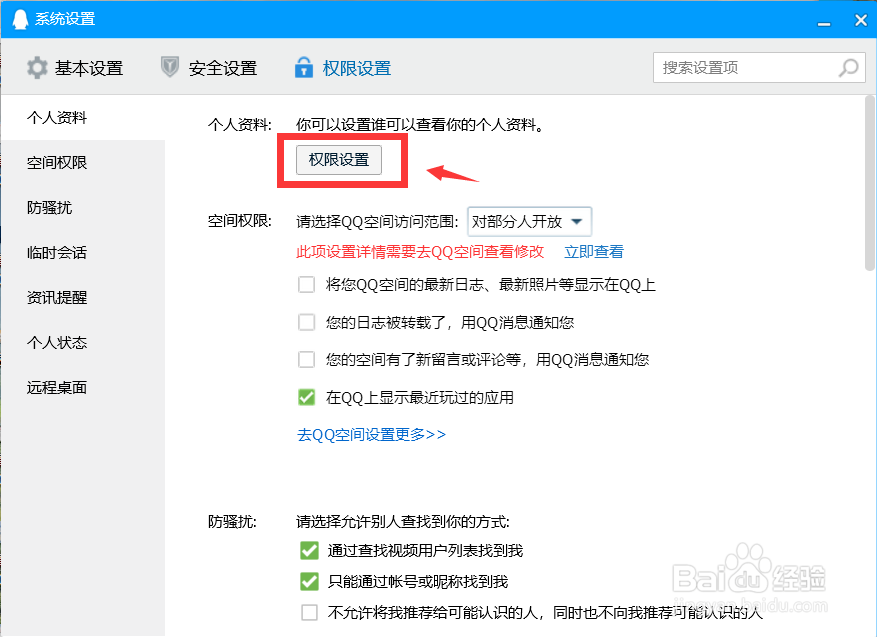
Task: Click the 防骚扰: section label in content
Action: click(233, 522)
